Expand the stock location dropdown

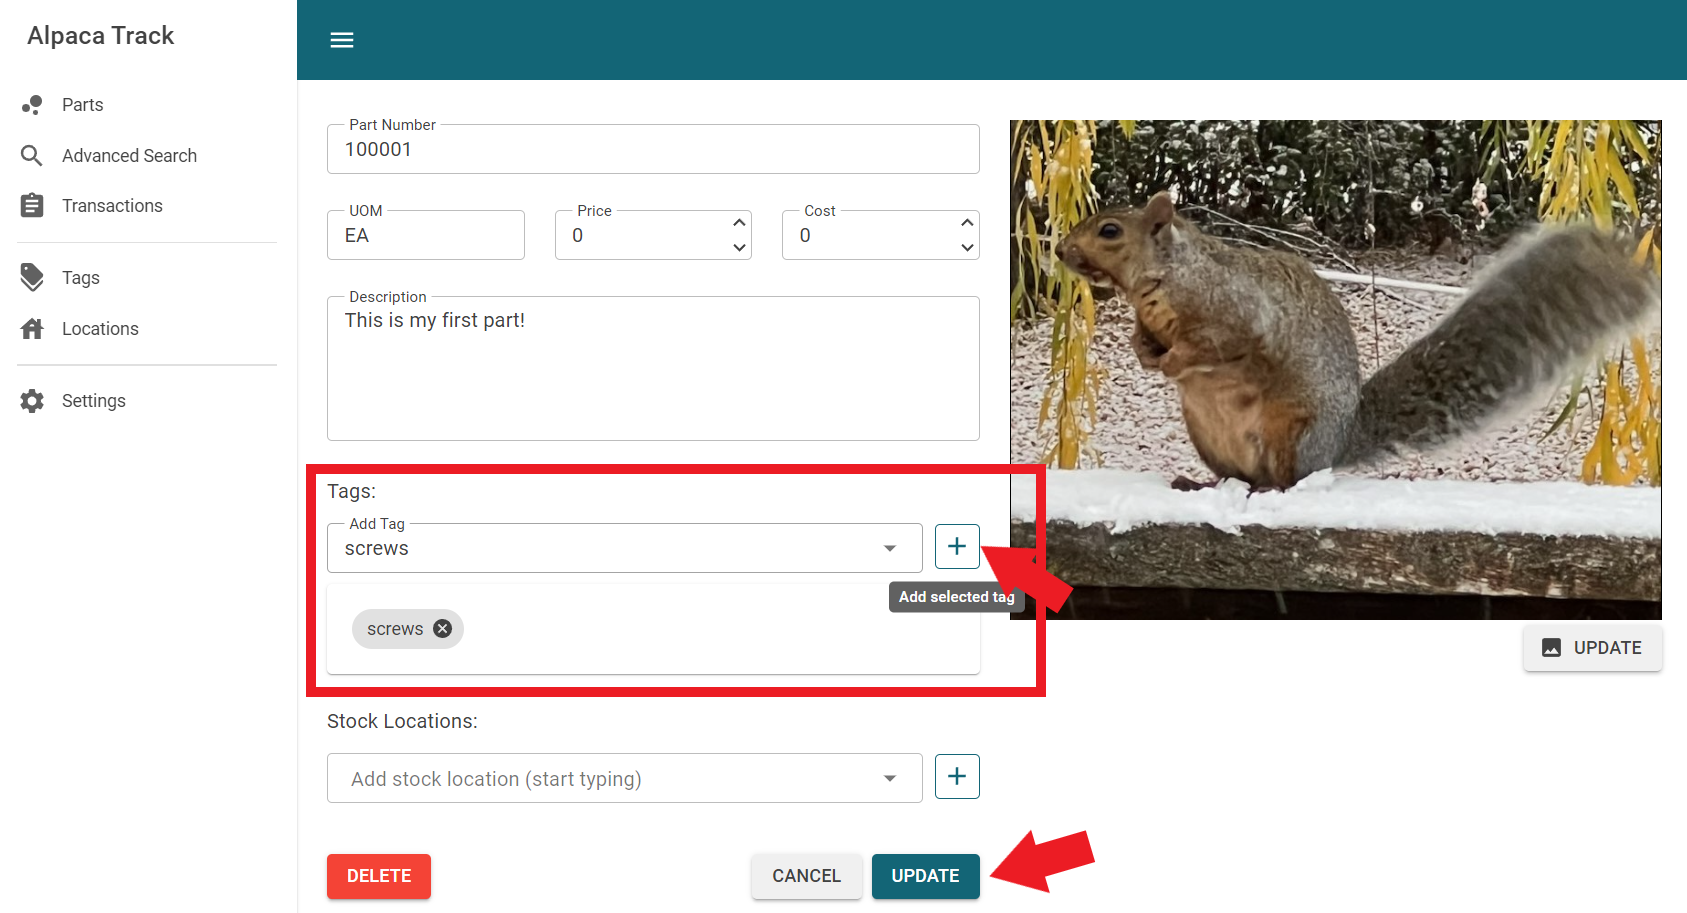tap(889, 779)
